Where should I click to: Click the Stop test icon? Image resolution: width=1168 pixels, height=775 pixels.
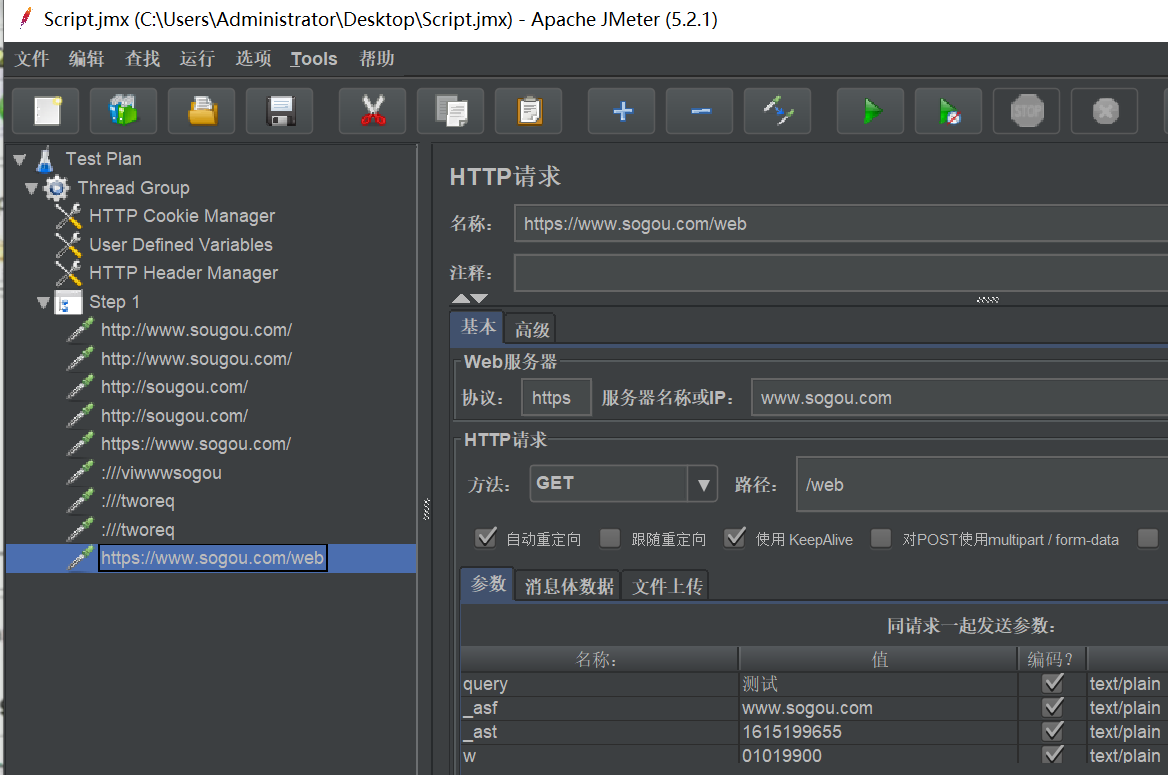click(1026, 111)
